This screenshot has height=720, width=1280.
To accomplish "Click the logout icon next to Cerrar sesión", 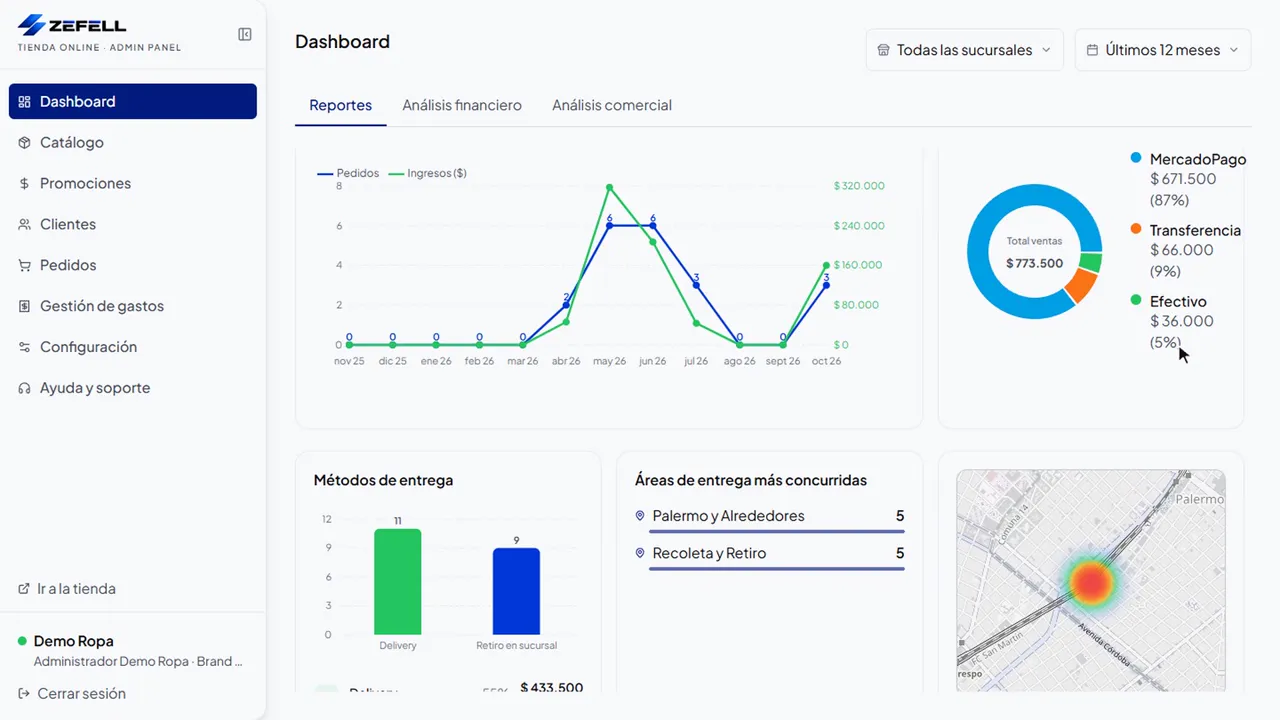I will [24, 694].
